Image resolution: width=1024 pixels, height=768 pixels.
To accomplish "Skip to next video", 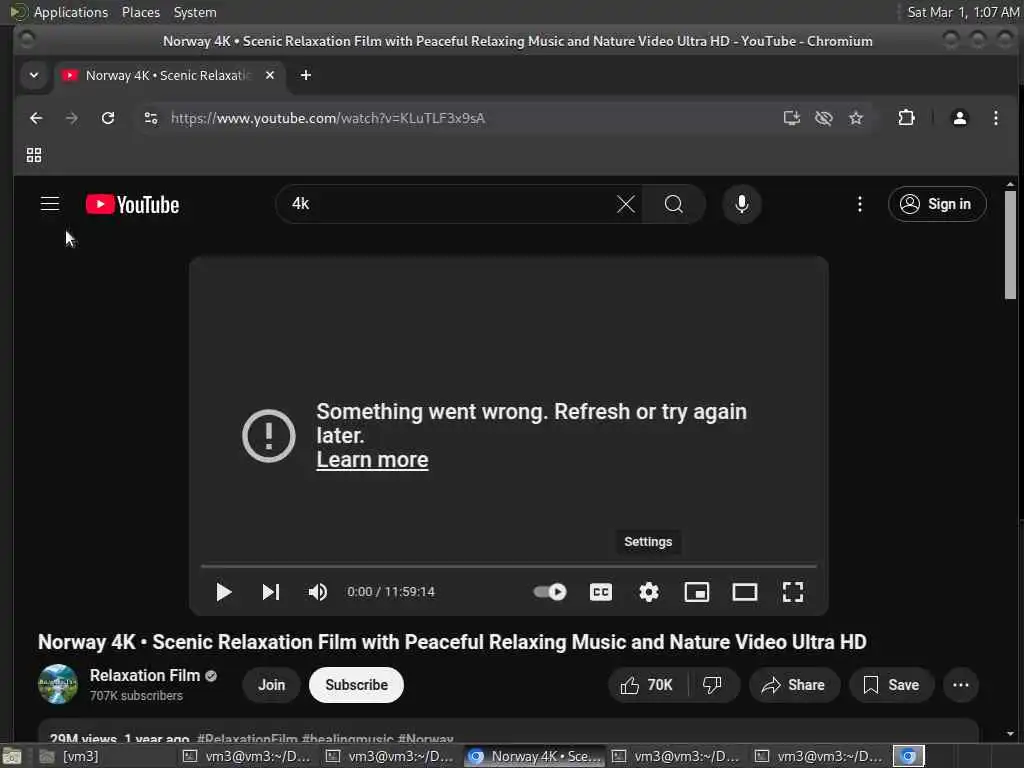I will point(270,592).
